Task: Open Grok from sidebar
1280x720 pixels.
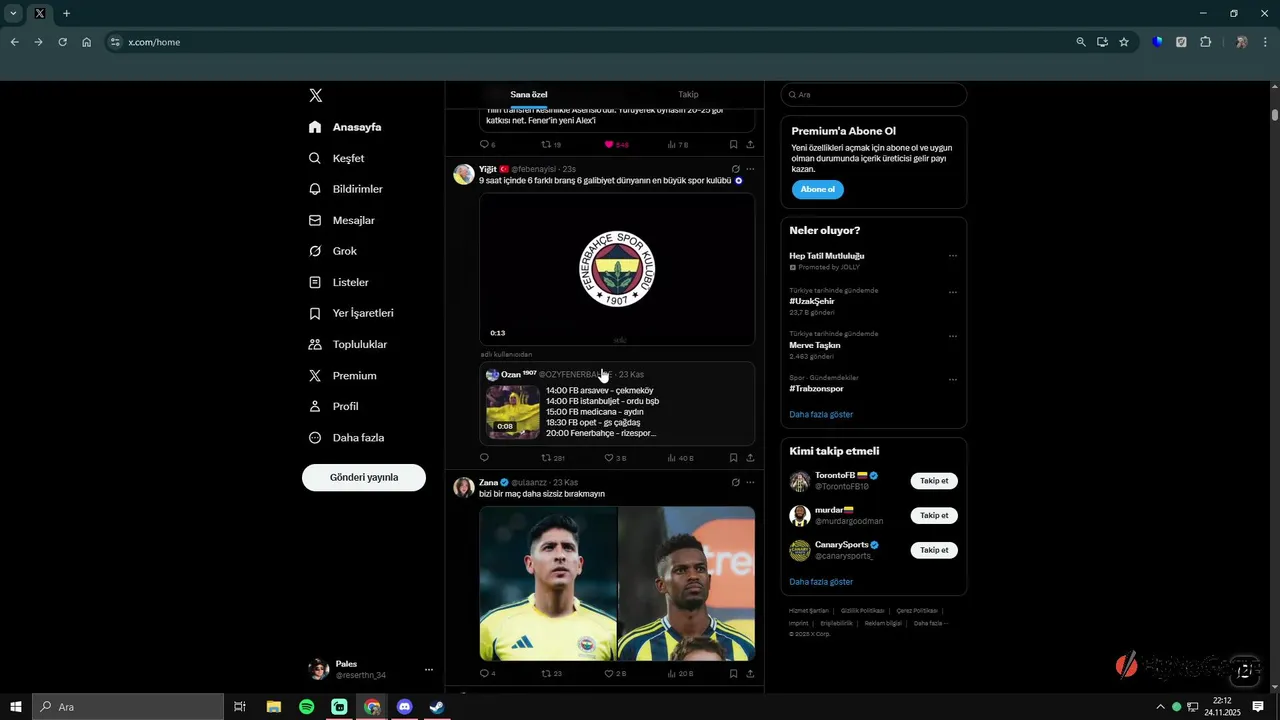Action: click(332, 251)
